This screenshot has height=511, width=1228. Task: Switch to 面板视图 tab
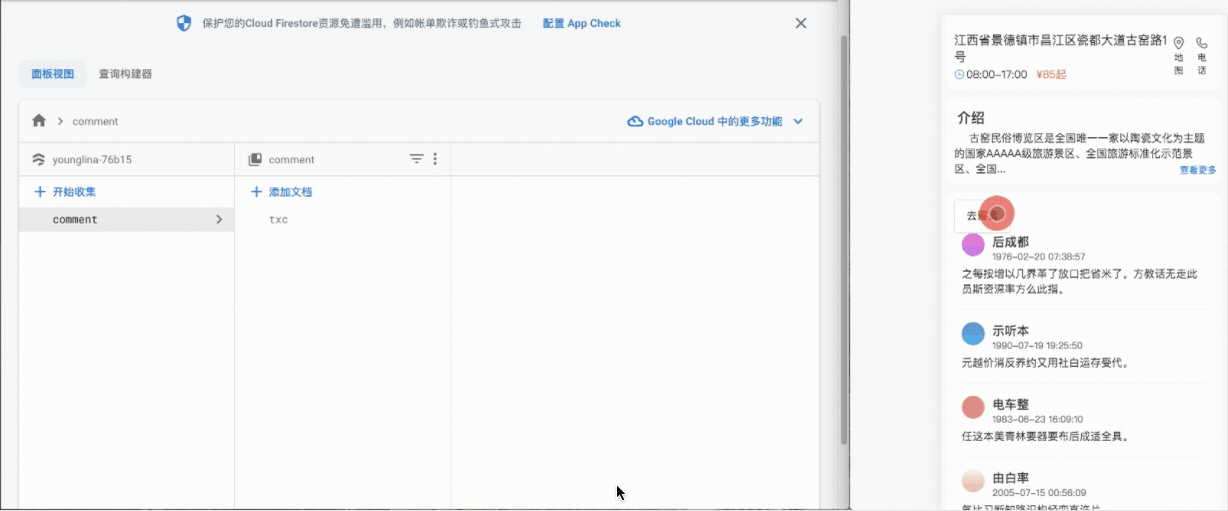point(52,74)
